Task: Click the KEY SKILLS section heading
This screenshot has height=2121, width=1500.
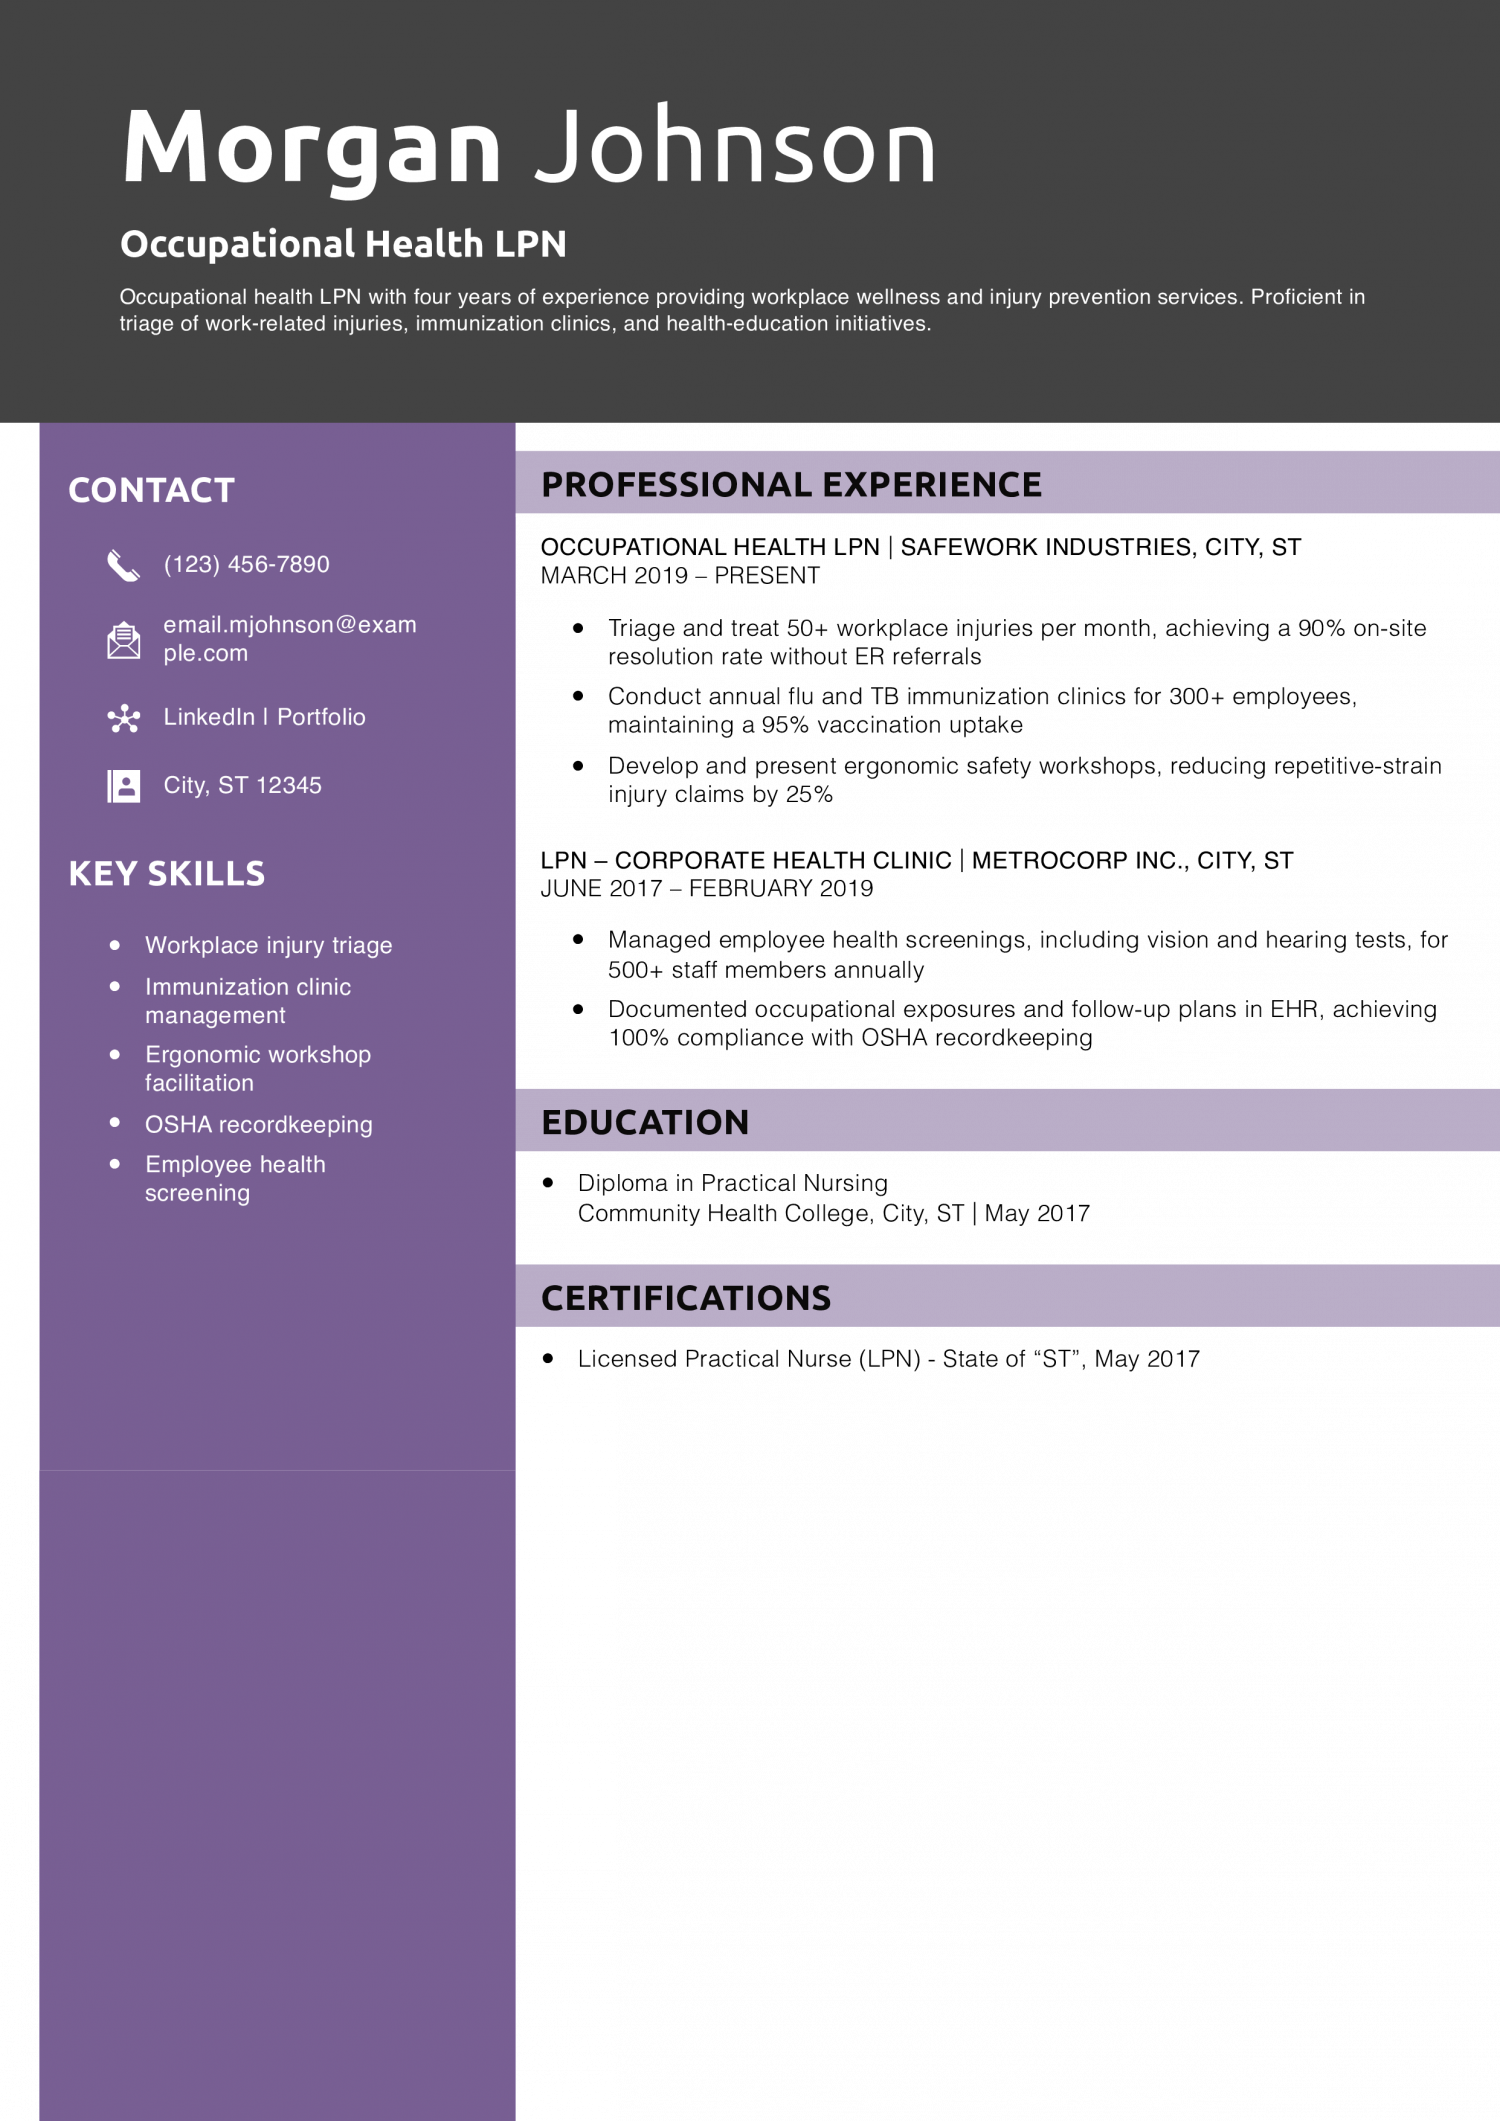Action: 166,873
